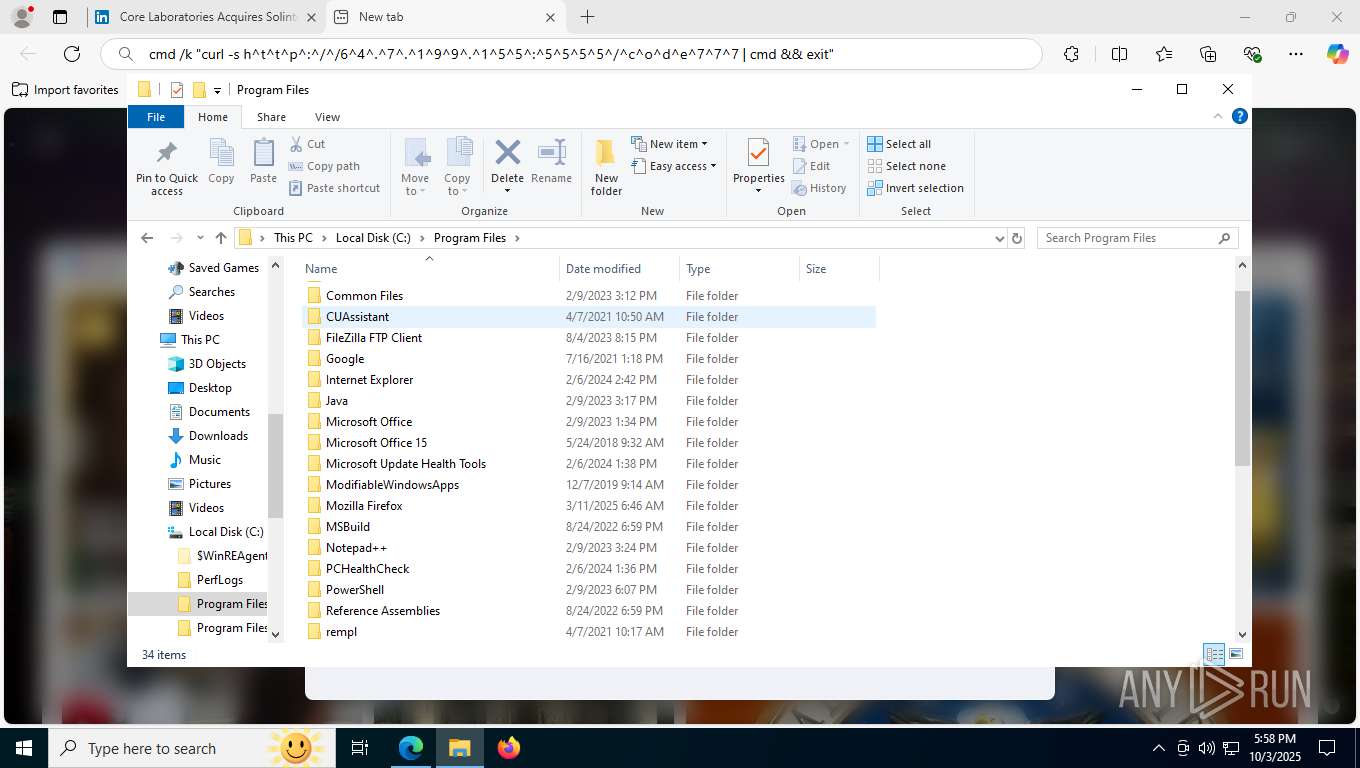Image resolution: width=1360 pixels, height=768 pixels.
Task: Click the Explorer Back arrow
Action: (x=147, y=238)
